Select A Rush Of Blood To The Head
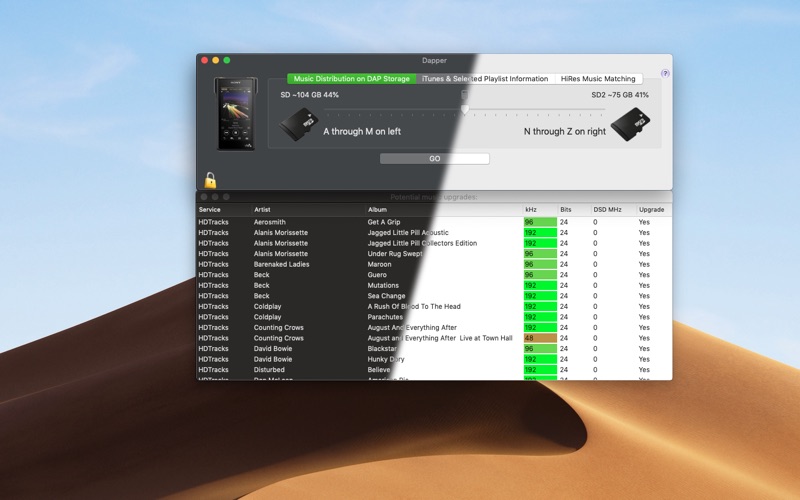This screenshot has height=500, width=800. (x=414, y=307)
